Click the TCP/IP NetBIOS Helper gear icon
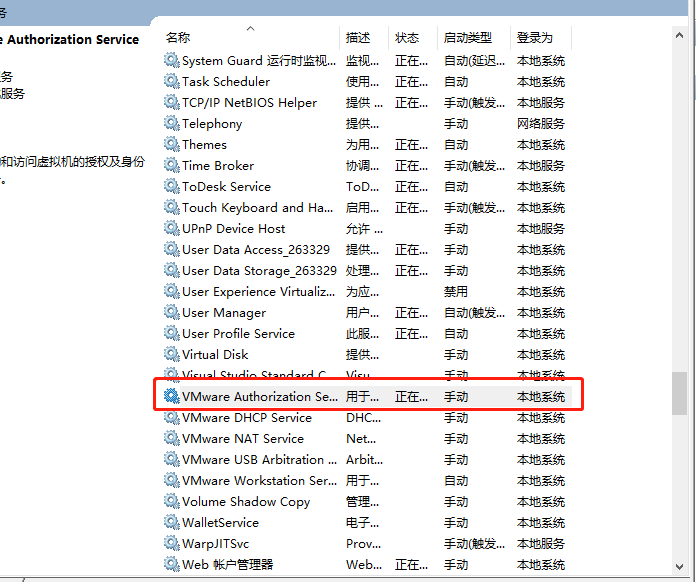This screenshot has width=696, height=582. (171, 102)
